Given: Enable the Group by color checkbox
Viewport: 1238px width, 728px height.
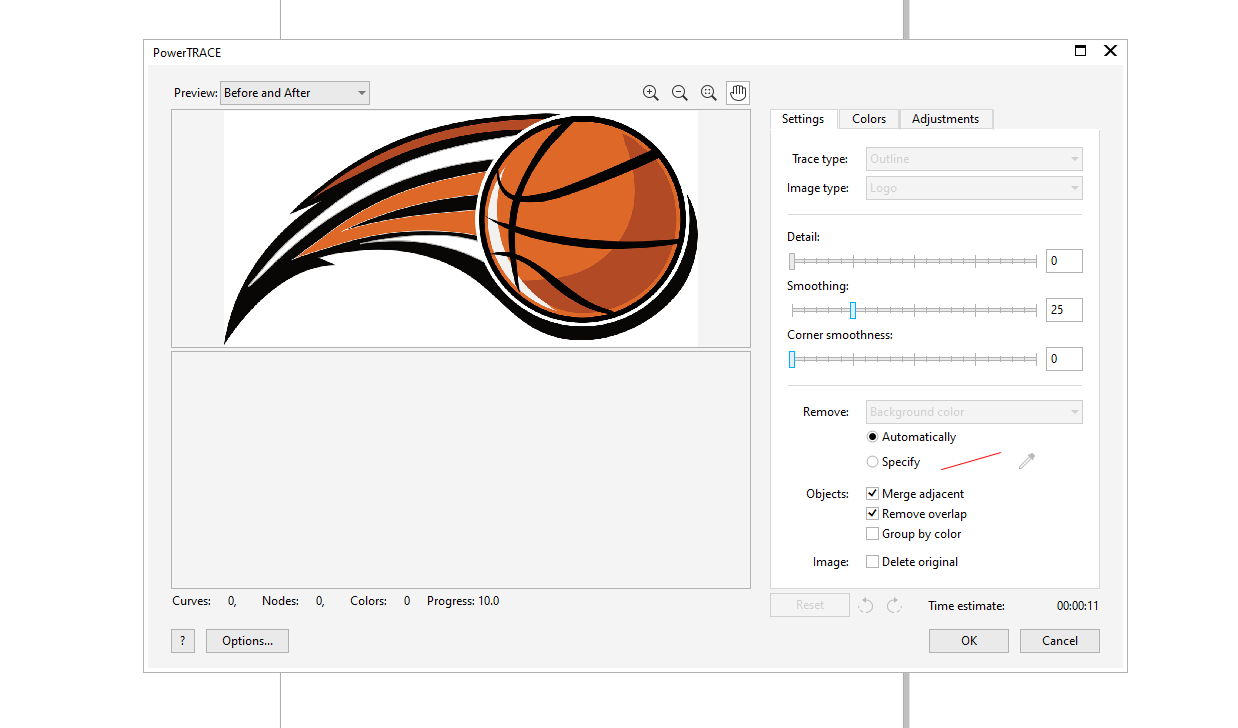Looking at the screenshot, I should point(873,534).
